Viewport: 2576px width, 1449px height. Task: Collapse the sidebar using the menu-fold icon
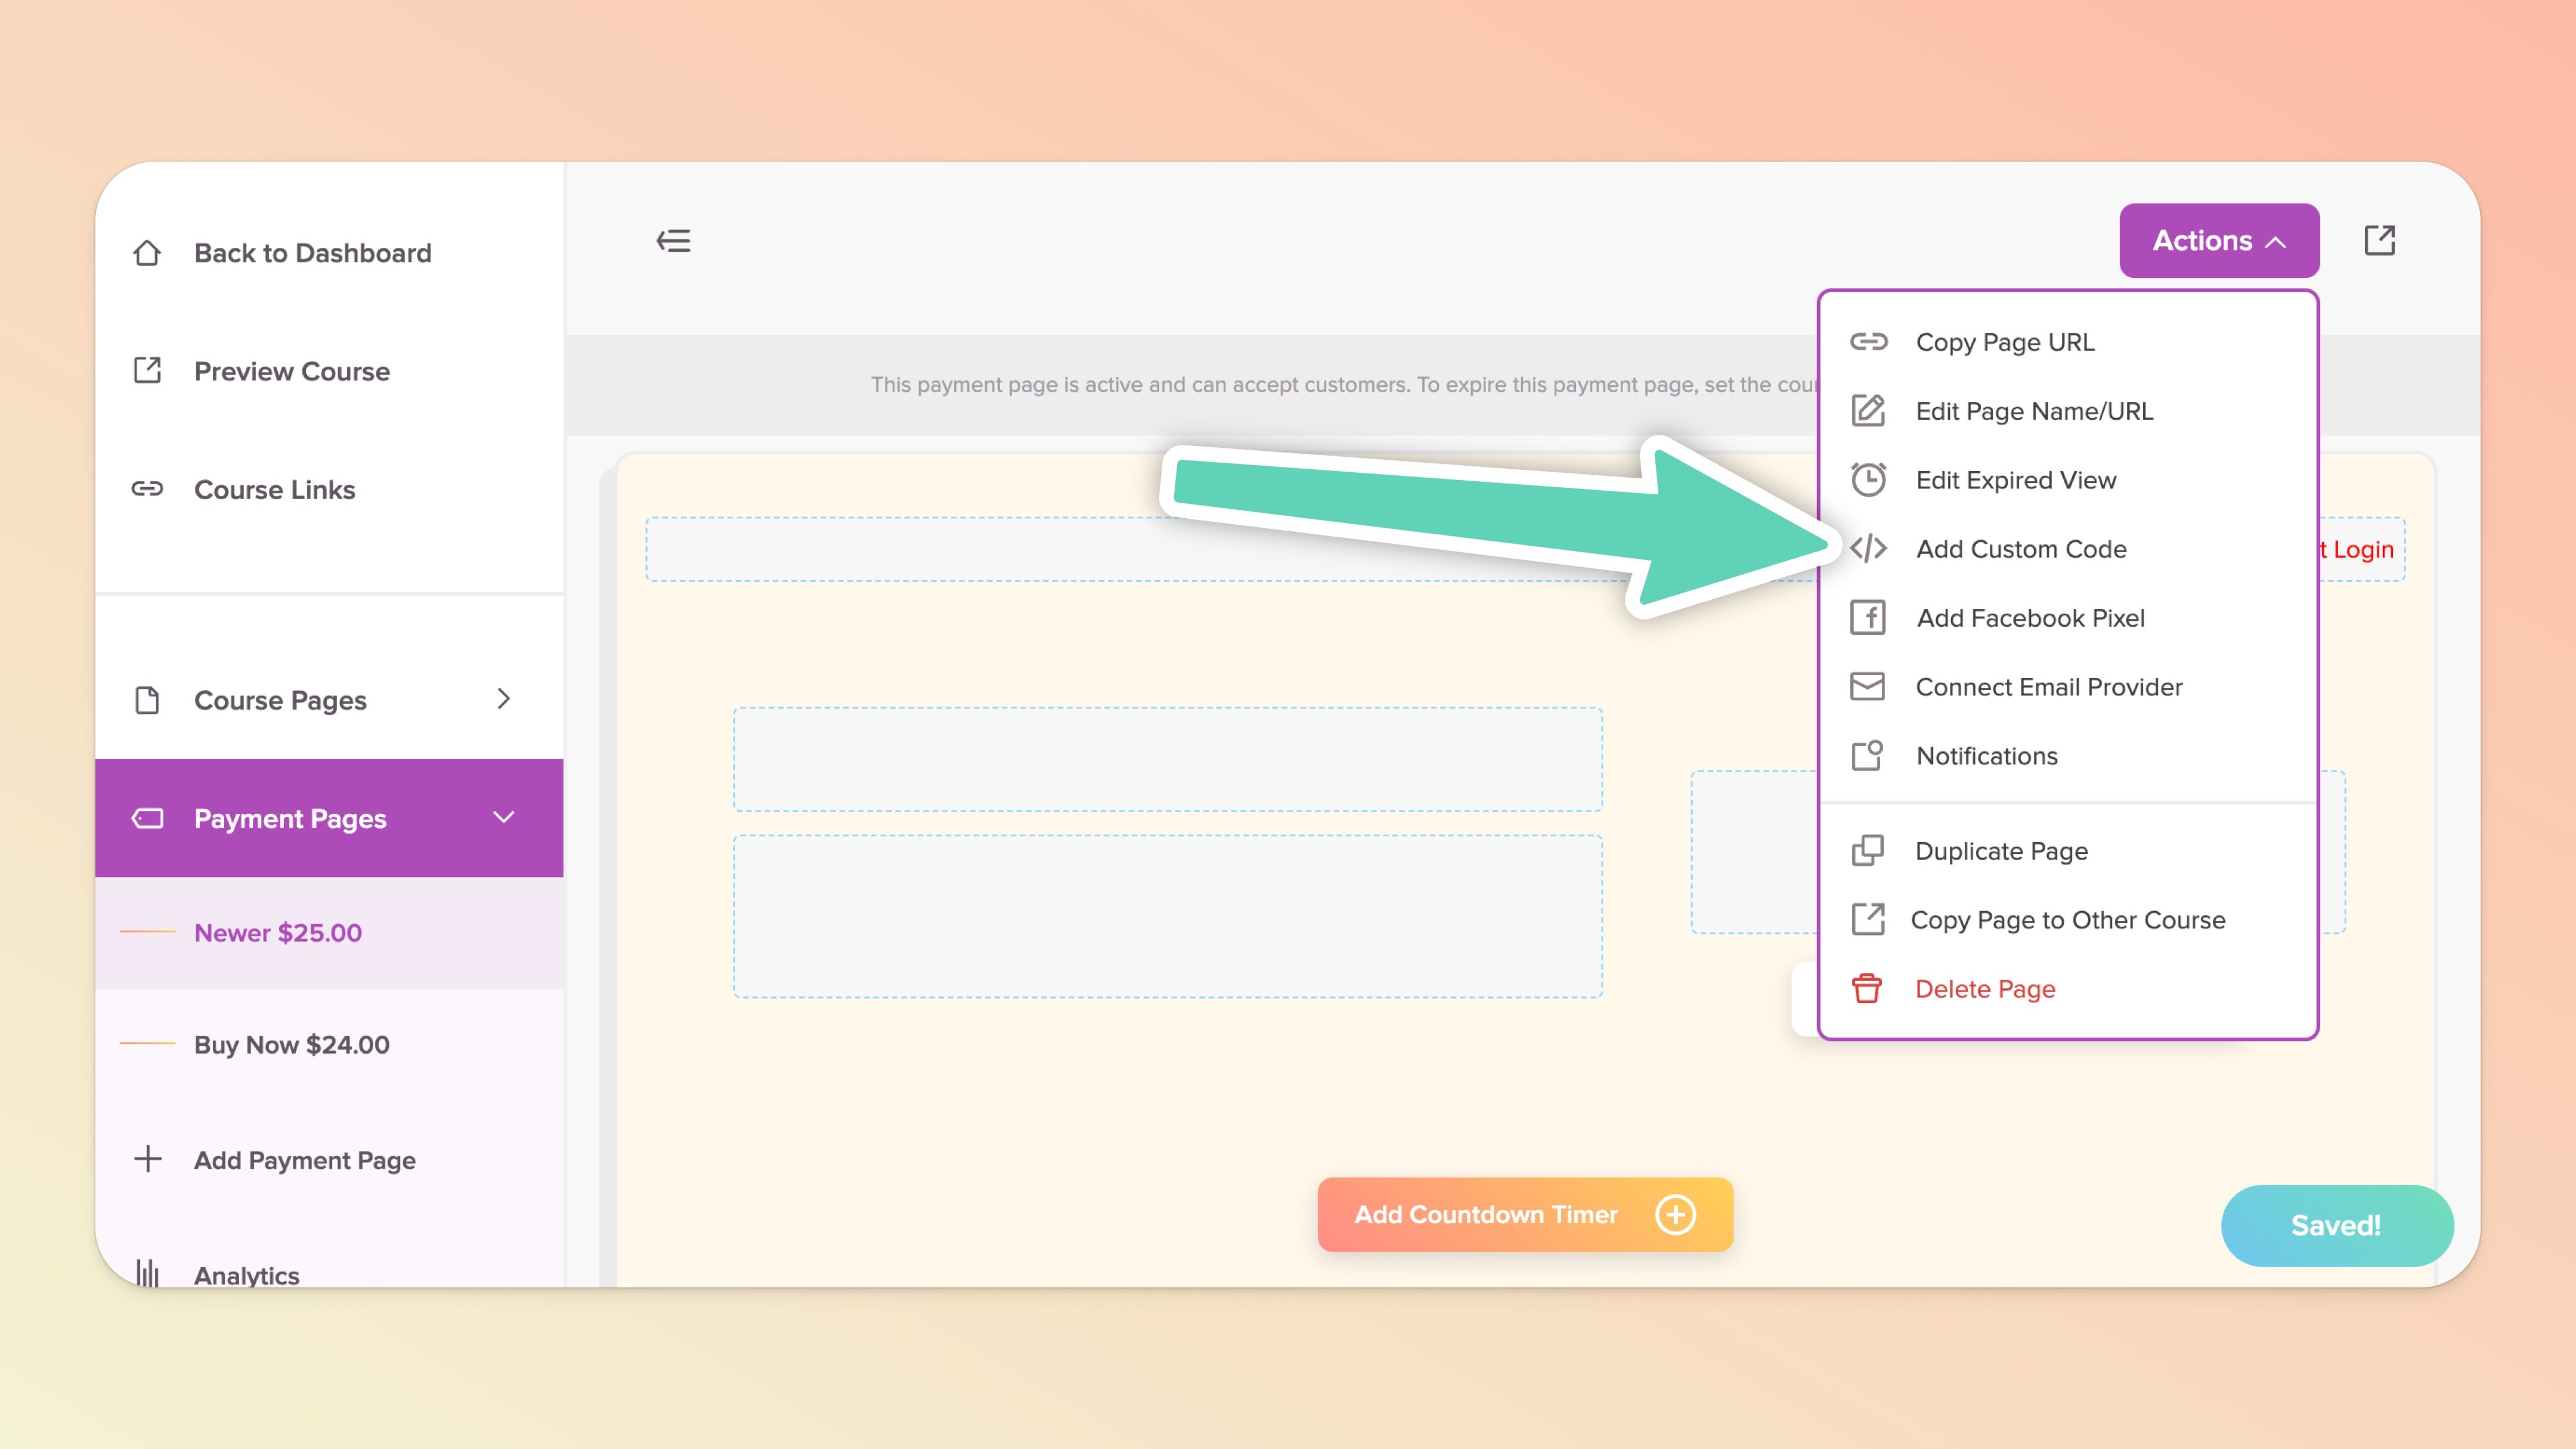(673, 241)
